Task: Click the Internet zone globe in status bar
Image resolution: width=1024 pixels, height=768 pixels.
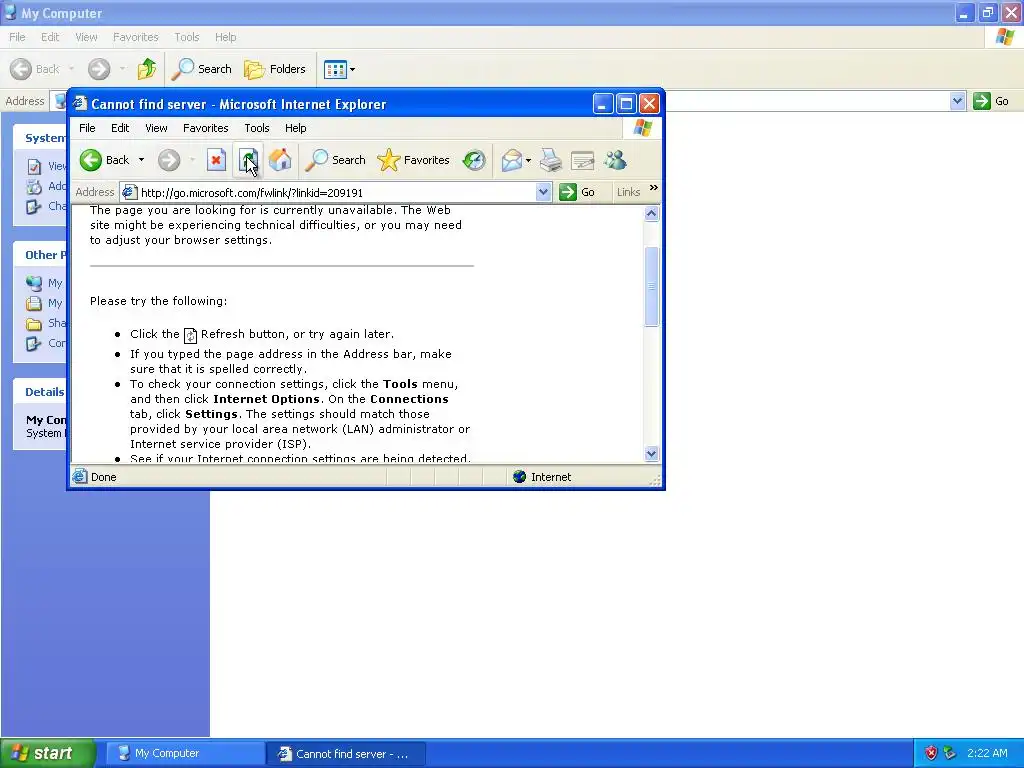Action: point(520,477)
